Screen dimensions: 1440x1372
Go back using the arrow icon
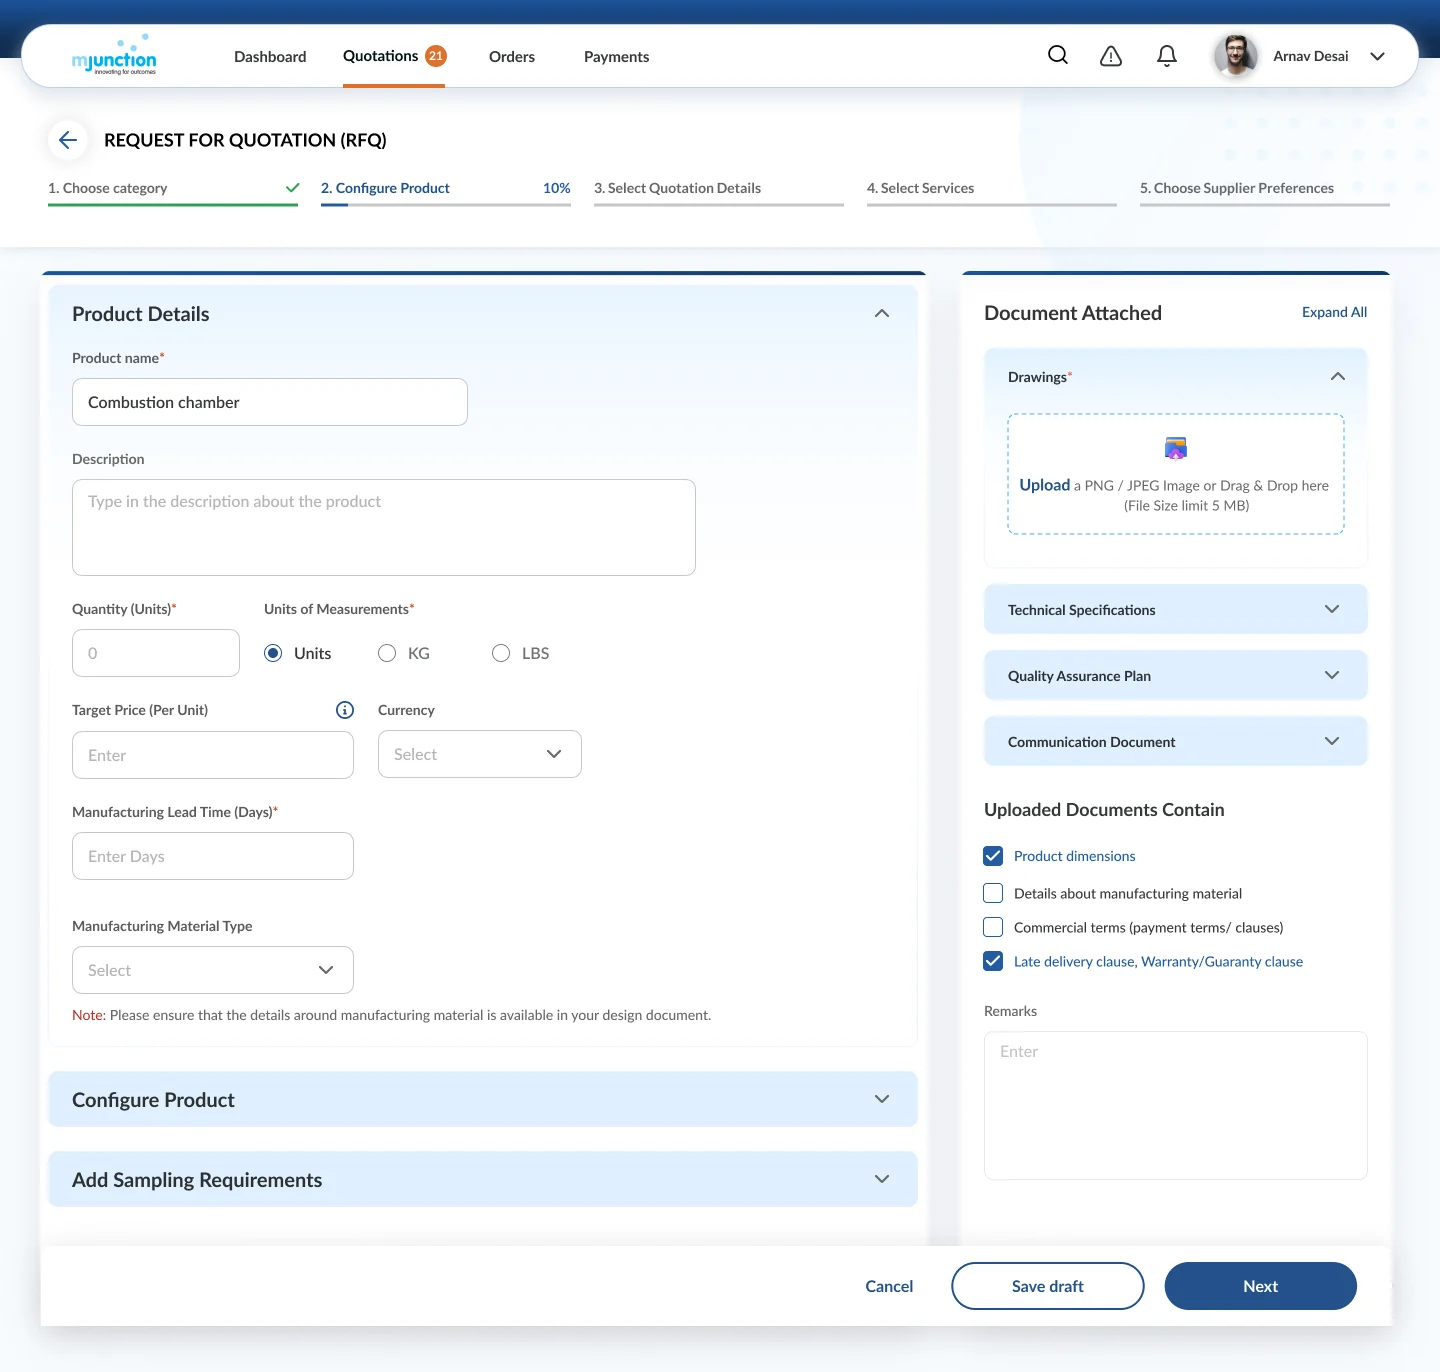pyautogui.click(x=68, y=140)
